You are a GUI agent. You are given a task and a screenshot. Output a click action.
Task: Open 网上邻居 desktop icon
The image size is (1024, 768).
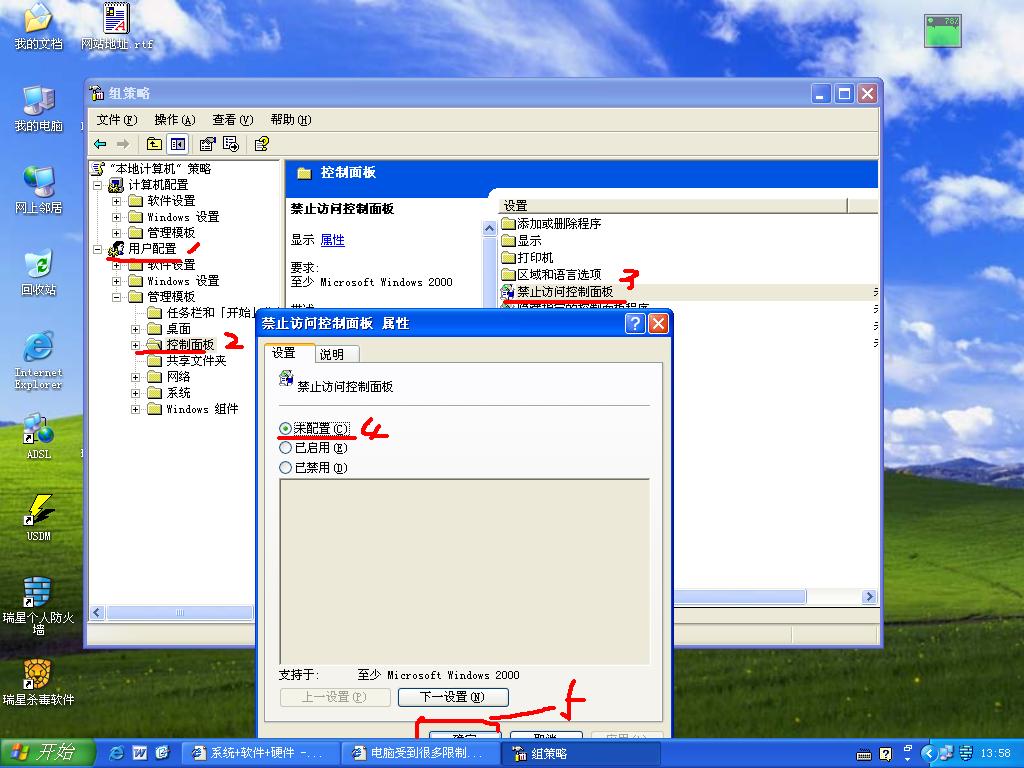point(39,191)
